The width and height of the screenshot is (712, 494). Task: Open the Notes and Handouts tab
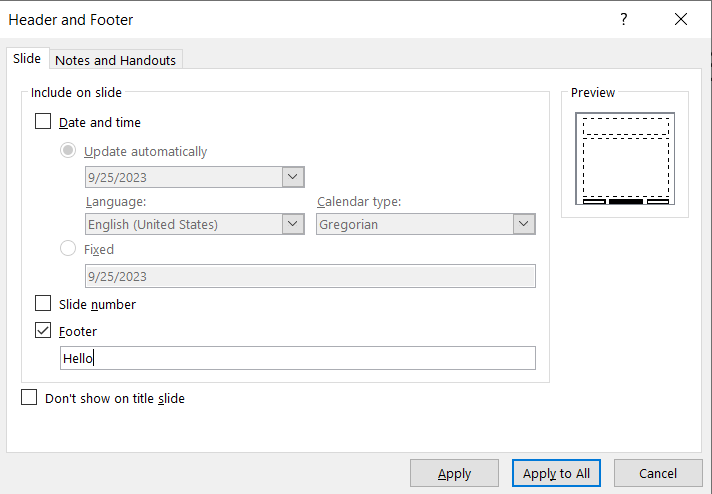115,60
